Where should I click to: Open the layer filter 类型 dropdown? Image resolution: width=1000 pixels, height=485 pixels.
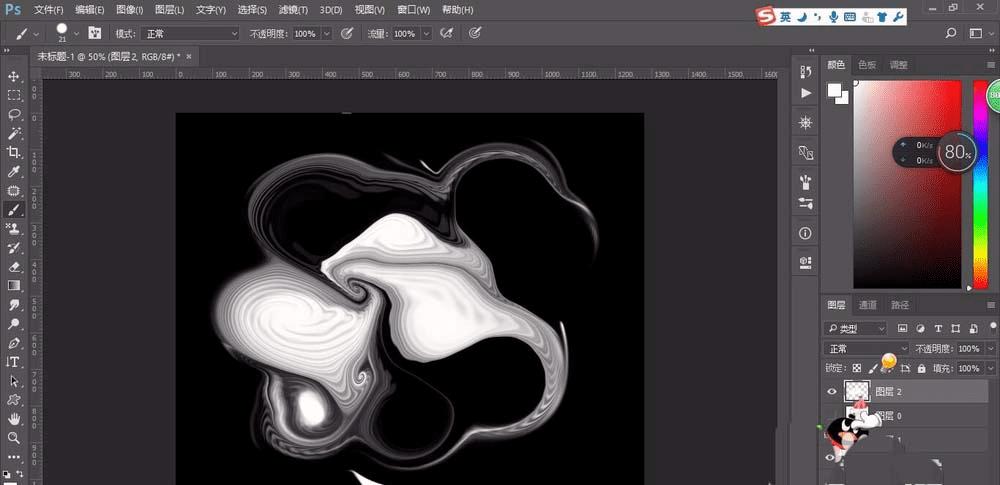(857, 328)
